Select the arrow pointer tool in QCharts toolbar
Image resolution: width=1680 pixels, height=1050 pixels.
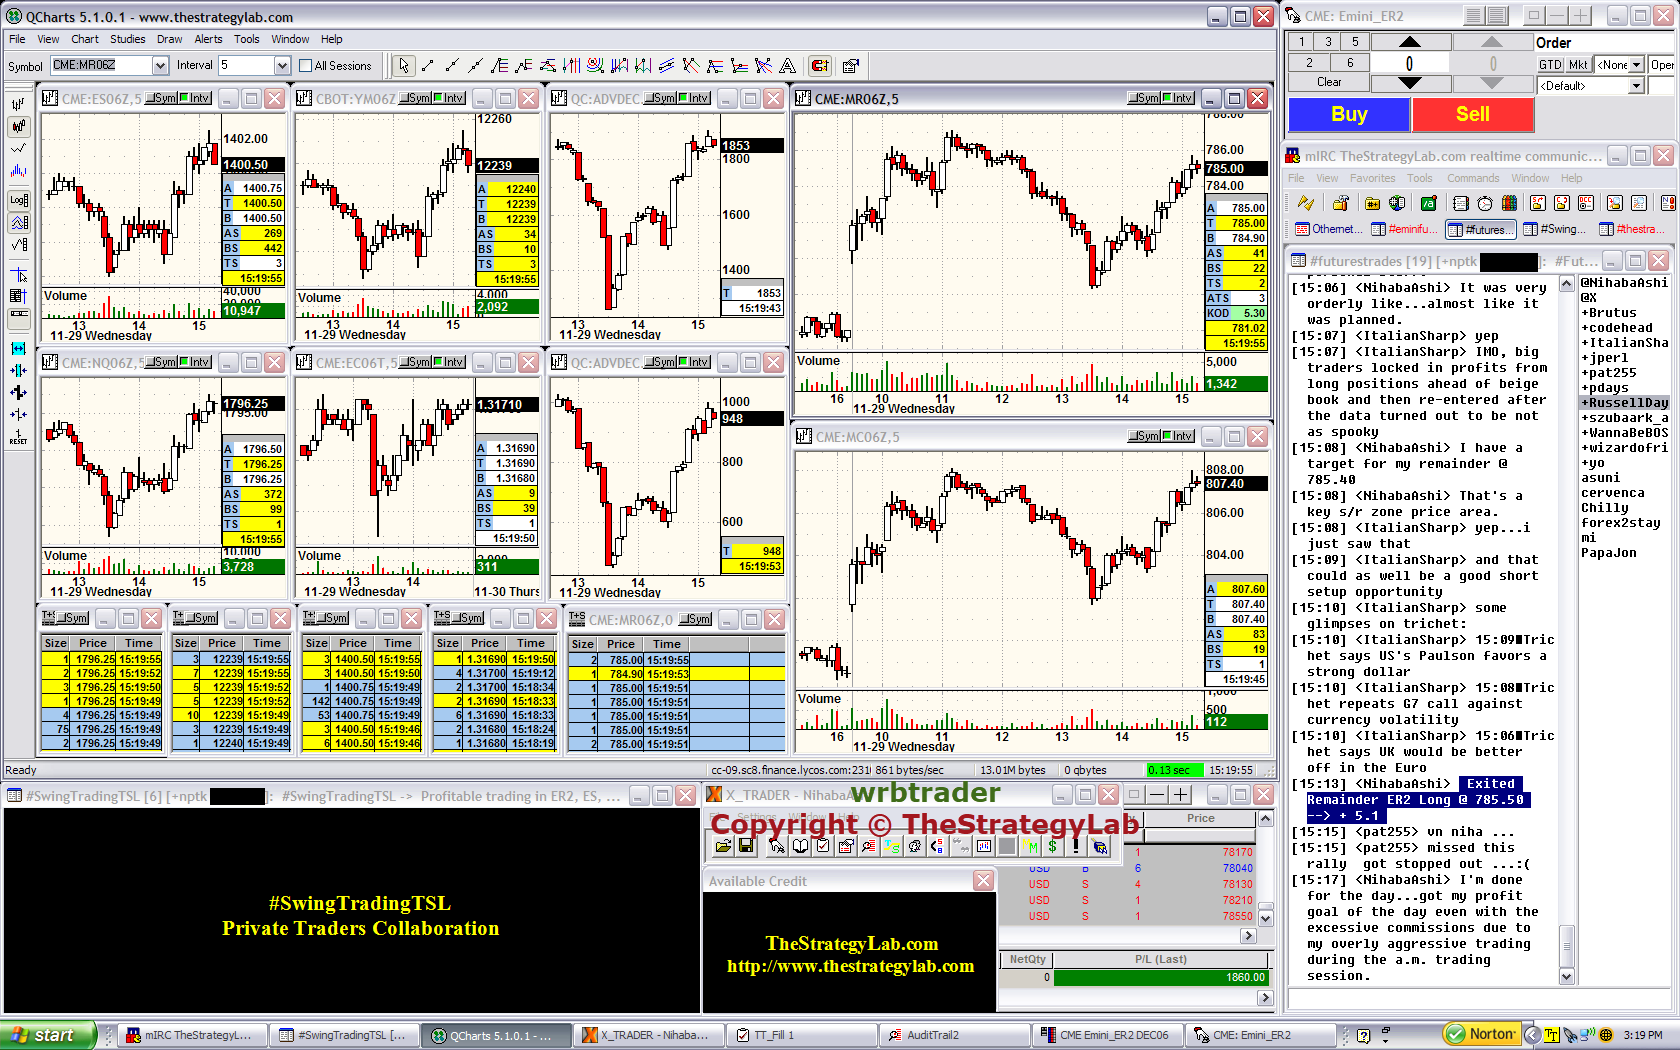coord(403,66)
